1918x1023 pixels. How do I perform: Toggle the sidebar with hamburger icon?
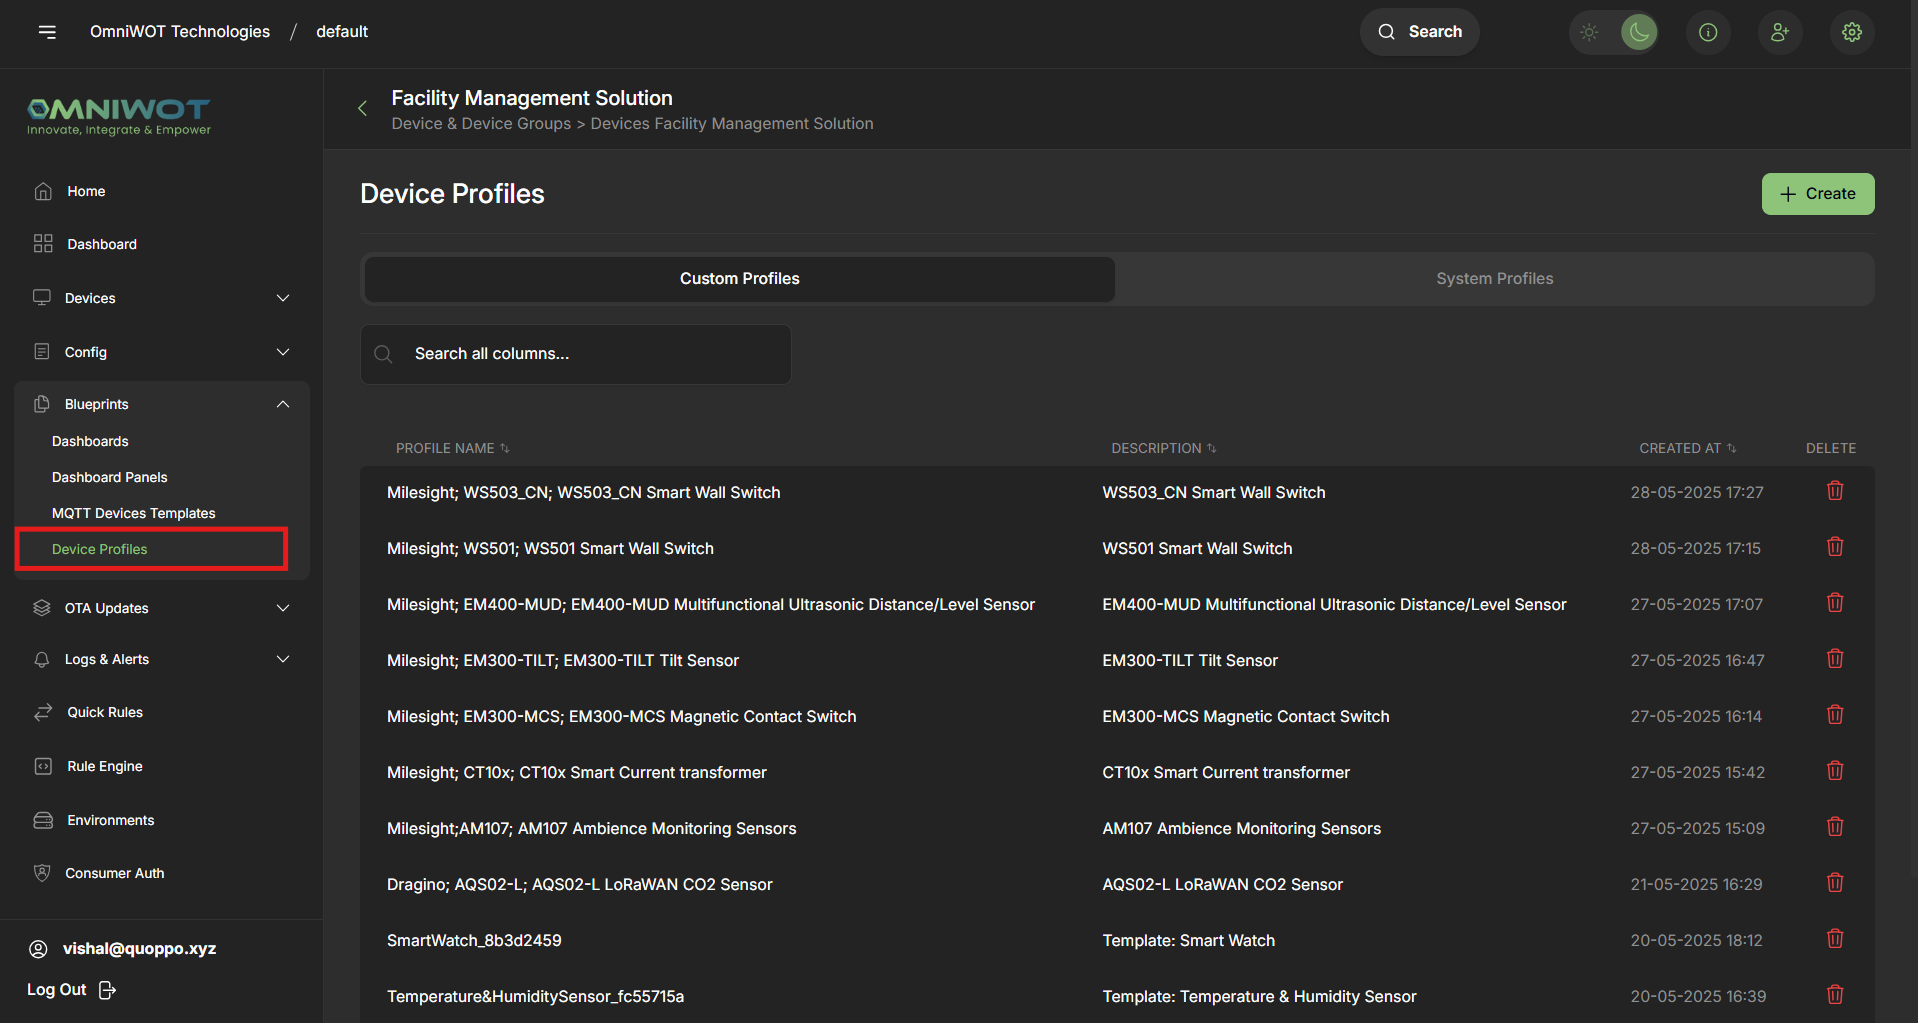pyautogui.click(x=47, y=31)
